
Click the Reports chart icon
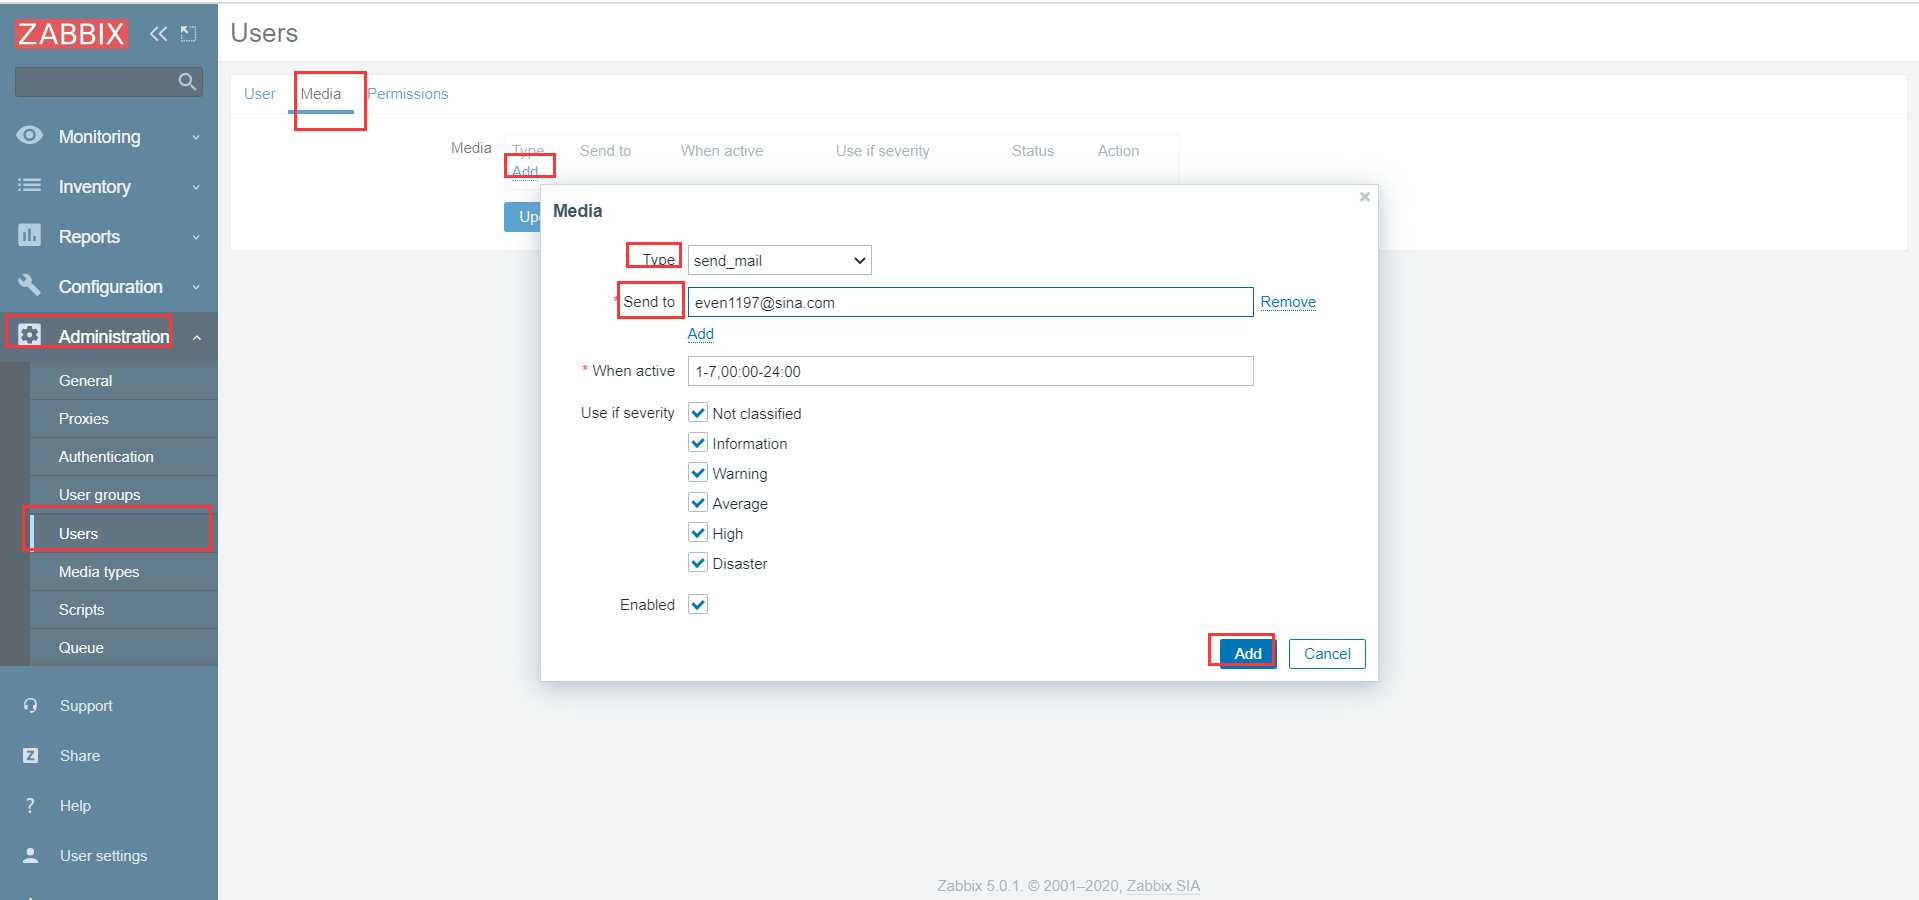(30, 235)
